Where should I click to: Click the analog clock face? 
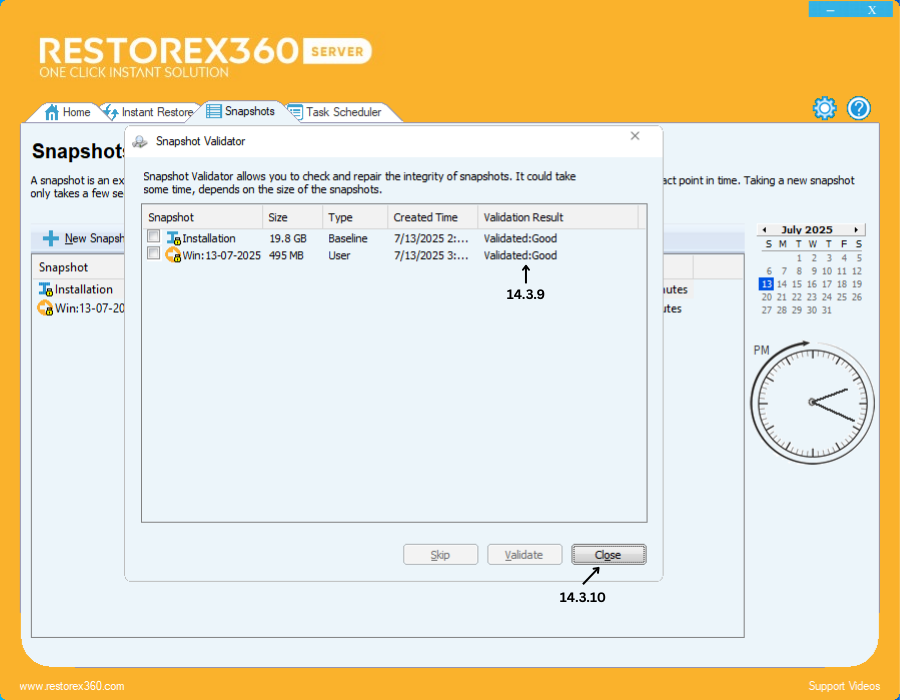pyautogui.click(x=813, y=403)
